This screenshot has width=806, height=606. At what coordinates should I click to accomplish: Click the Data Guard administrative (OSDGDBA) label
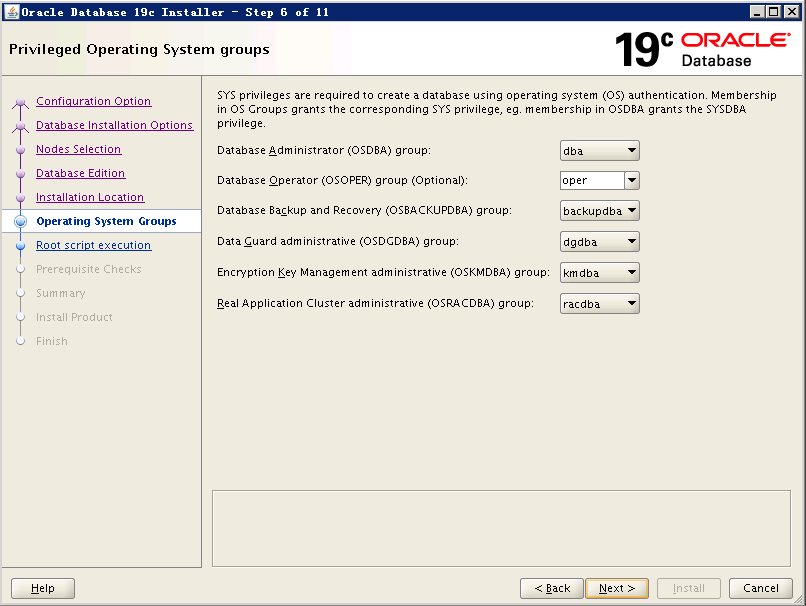pos(338,241)
